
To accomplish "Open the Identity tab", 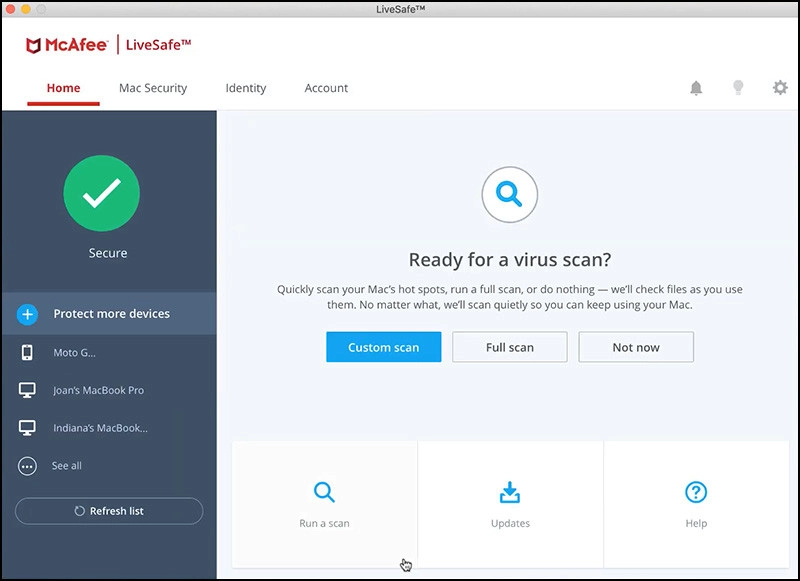I will point(246,88).
